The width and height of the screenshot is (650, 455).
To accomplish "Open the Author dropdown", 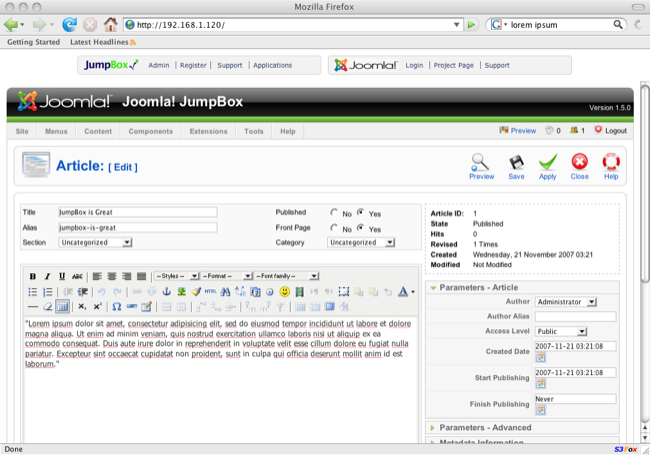I will [x=565, y=302].
